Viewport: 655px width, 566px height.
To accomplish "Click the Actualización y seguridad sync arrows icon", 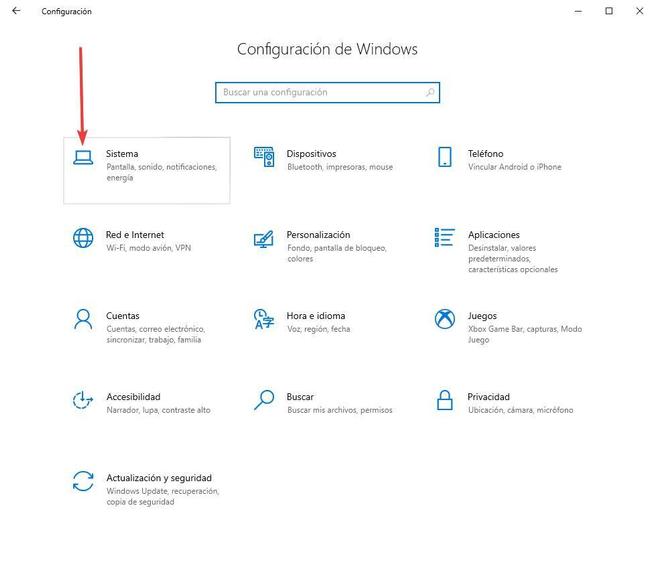I will (x=83, y=481).
